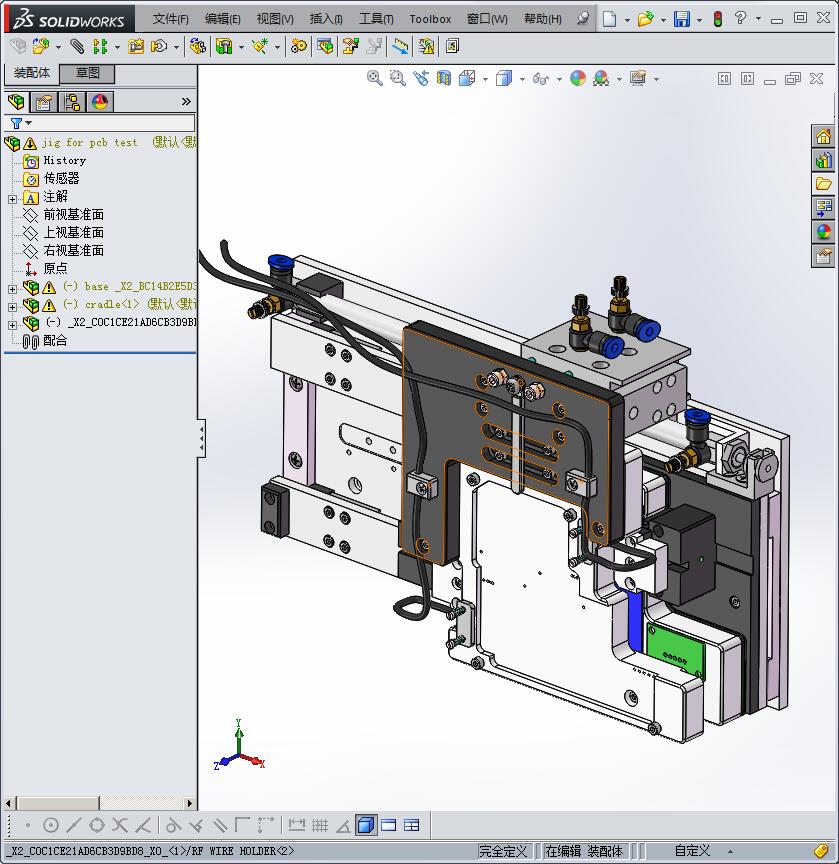This screenshot has width=839, height=864.
Task: Open the tree filter funnel dropdown
Action: pyautogui.click(x=21, y=123)
